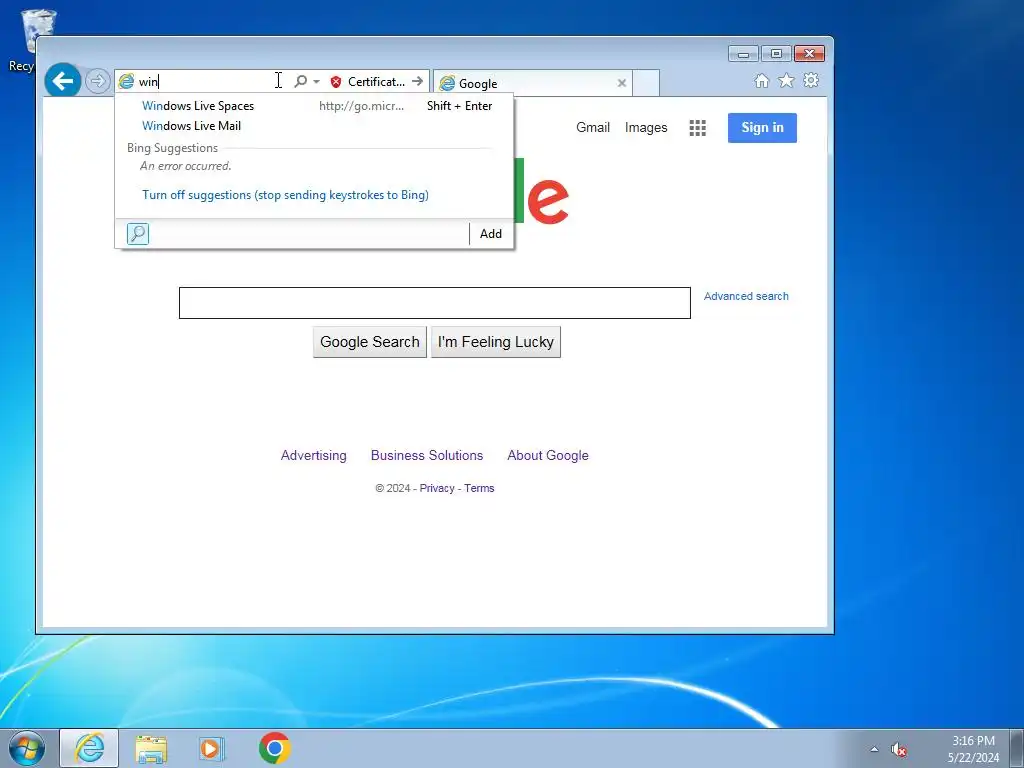Image resolution: width=1024 pixels, height=768 pixels.
Task: Click the Forward navigation arrow
Action: coord(97,82)
